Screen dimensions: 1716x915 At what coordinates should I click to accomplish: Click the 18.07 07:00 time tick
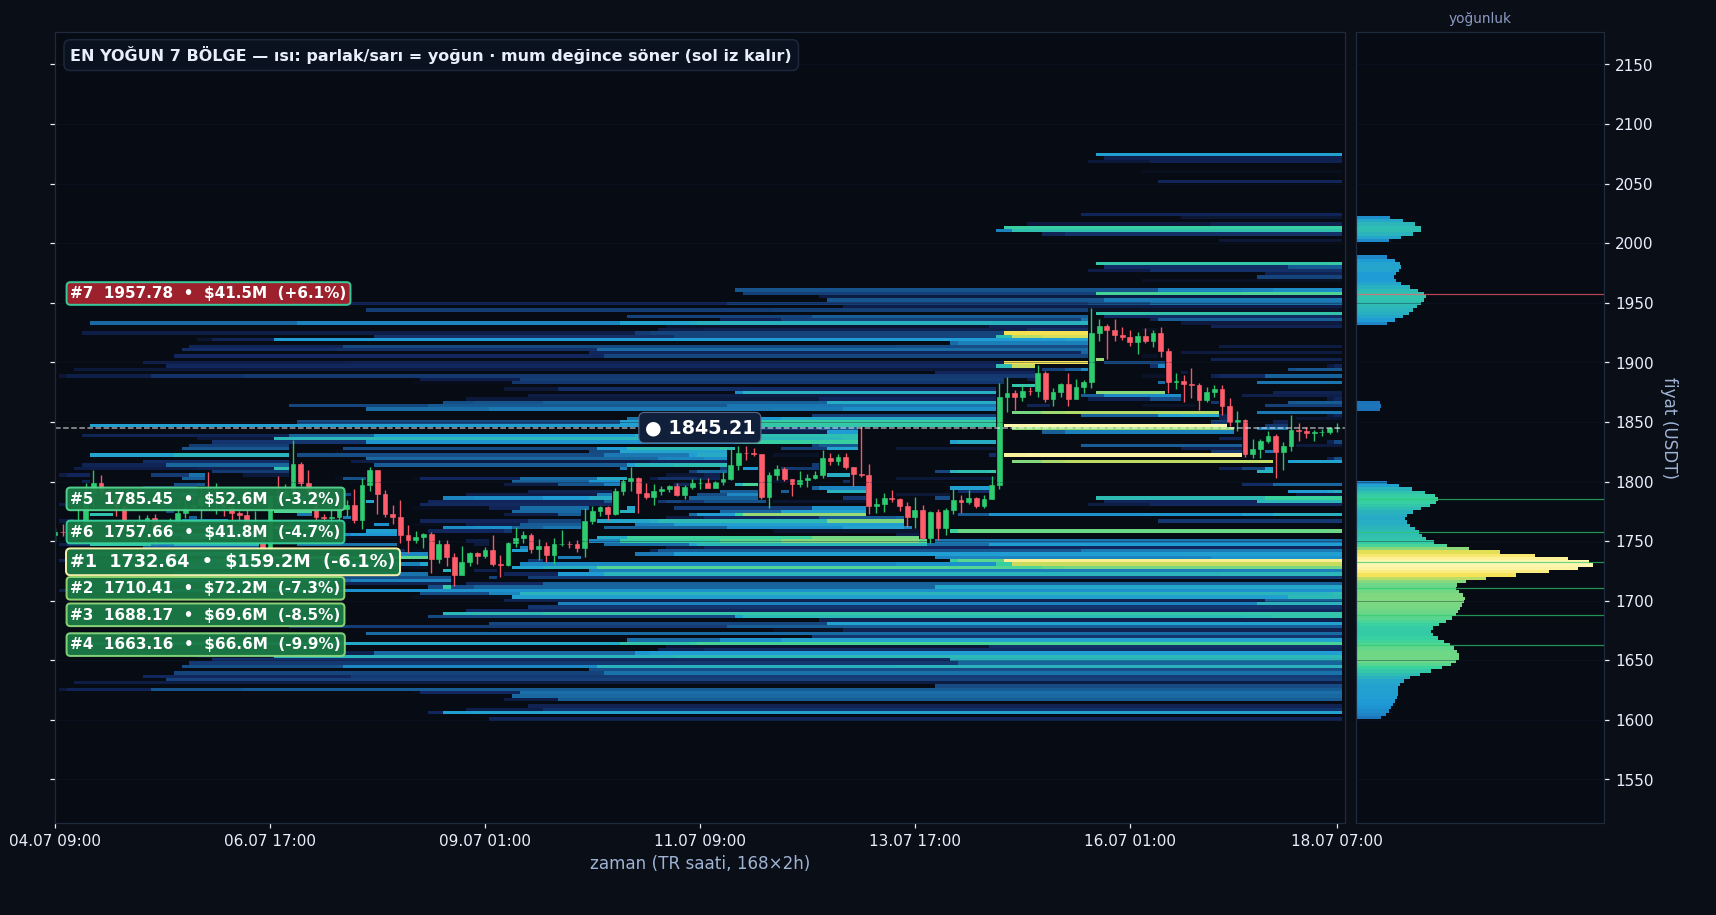click(x=1337, y=841)
